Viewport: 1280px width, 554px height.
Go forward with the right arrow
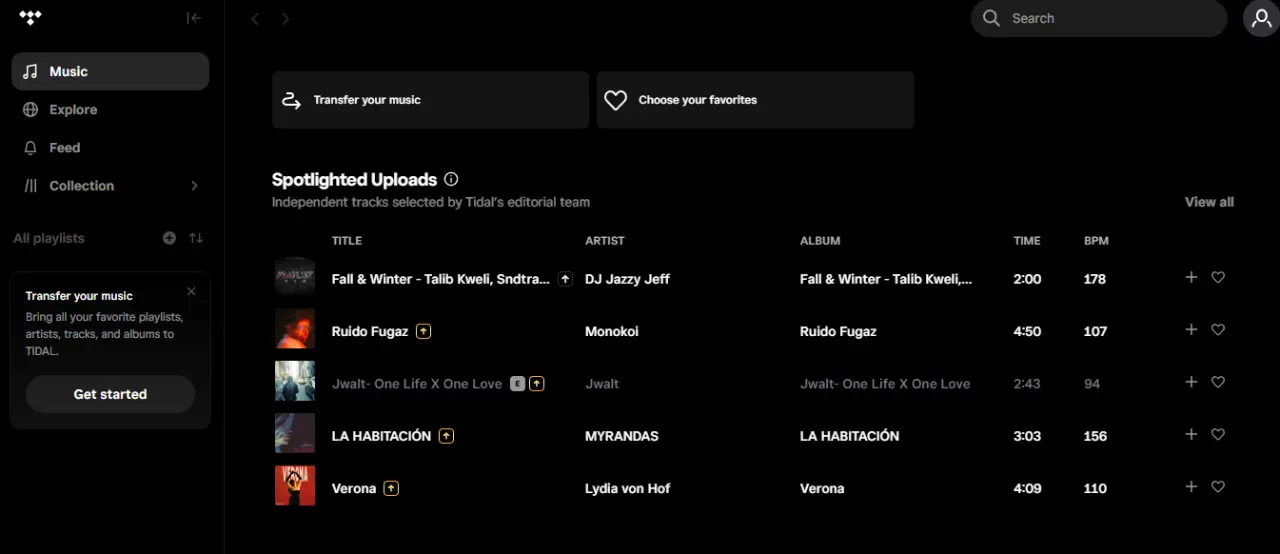(x=285, y=19)
